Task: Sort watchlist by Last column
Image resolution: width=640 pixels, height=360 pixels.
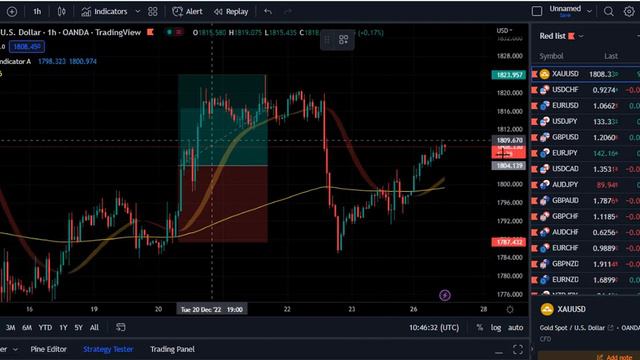Action: pos(611,56)
